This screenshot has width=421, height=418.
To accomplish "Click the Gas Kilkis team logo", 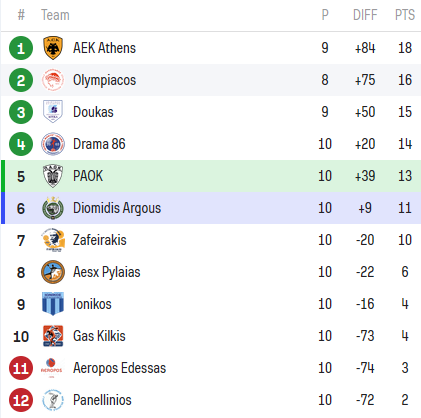I will click(53, 336).
